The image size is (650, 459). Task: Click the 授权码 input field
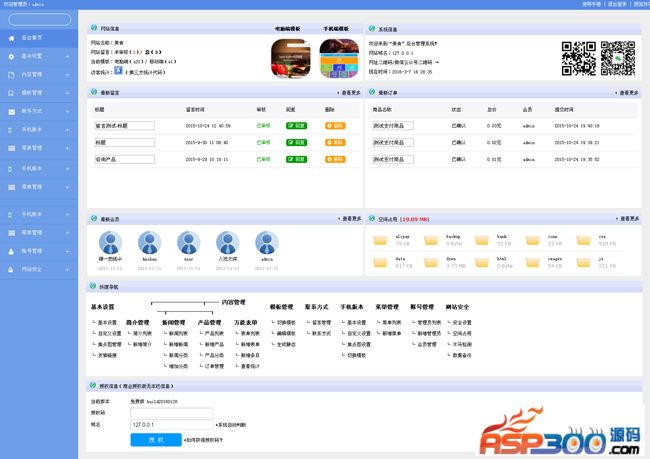pos(172,412)
